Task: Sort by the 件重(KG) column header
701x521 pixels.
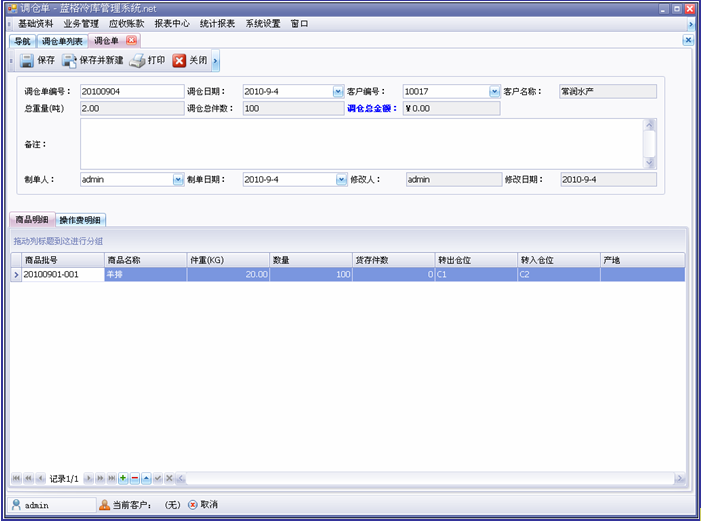Action: tap(228, 260)
